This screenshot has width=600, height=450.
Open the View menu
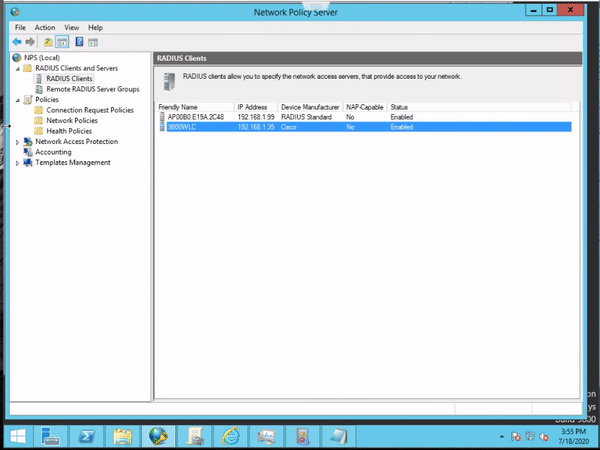pyautogui.click(x=71, y=27)
